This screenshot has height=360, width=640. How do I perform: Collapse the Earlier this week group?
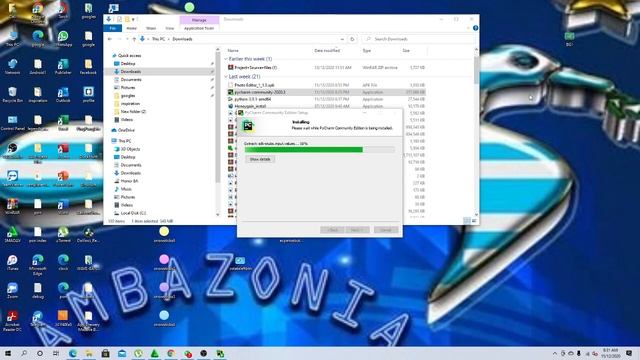pyautogui.click(x=226, y=59)
